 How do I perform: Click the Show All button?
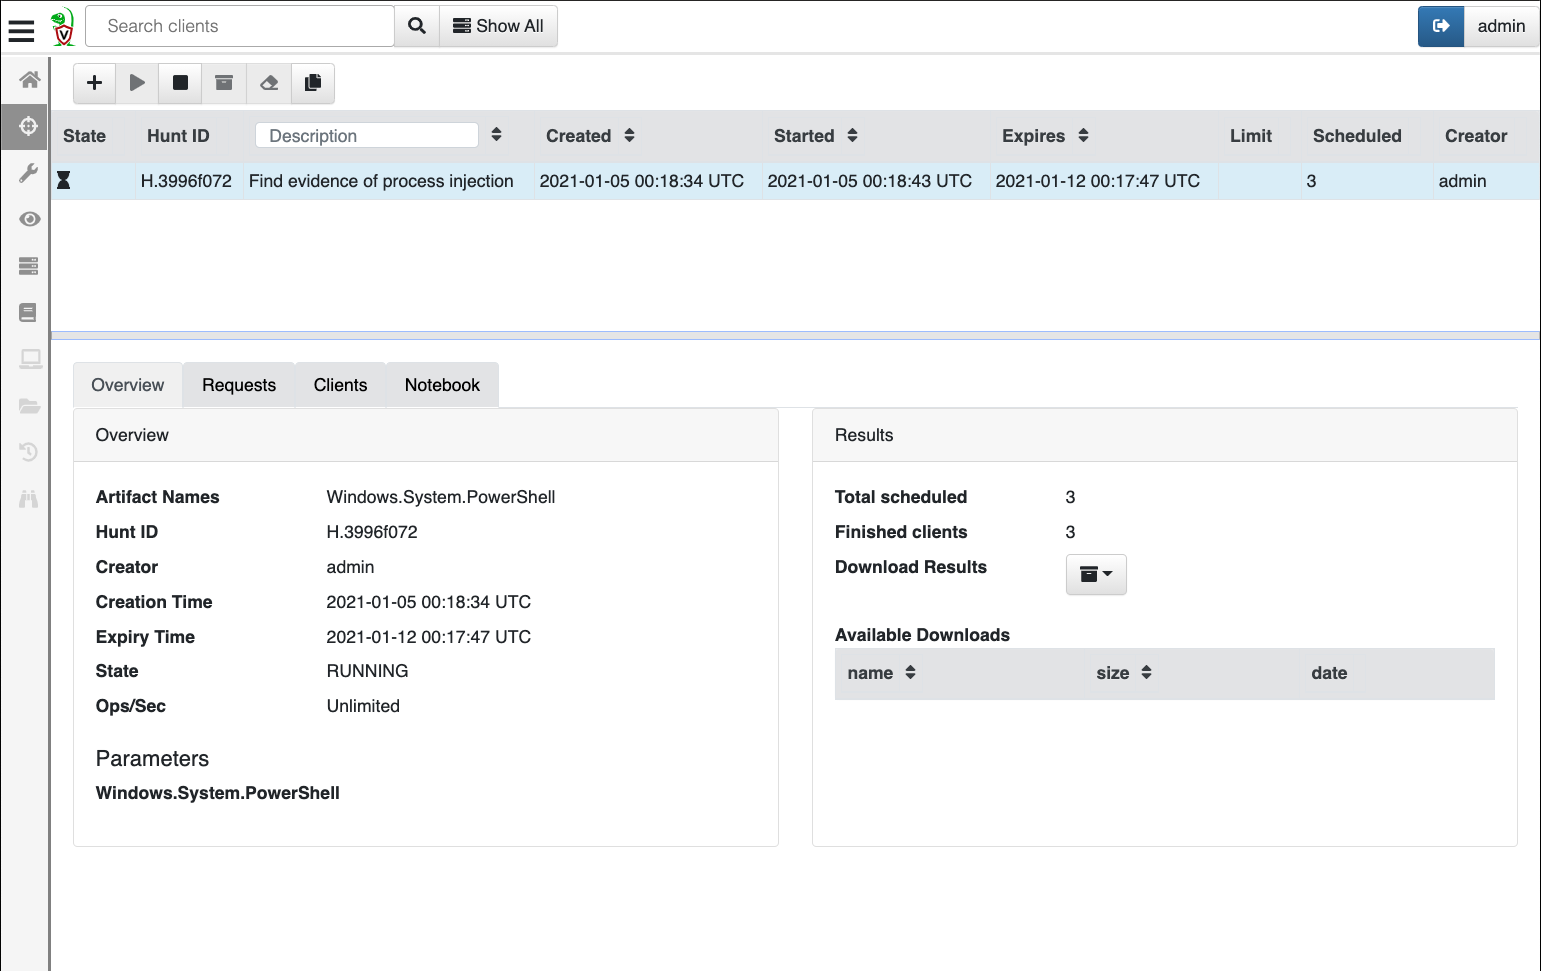pos(498,26)
